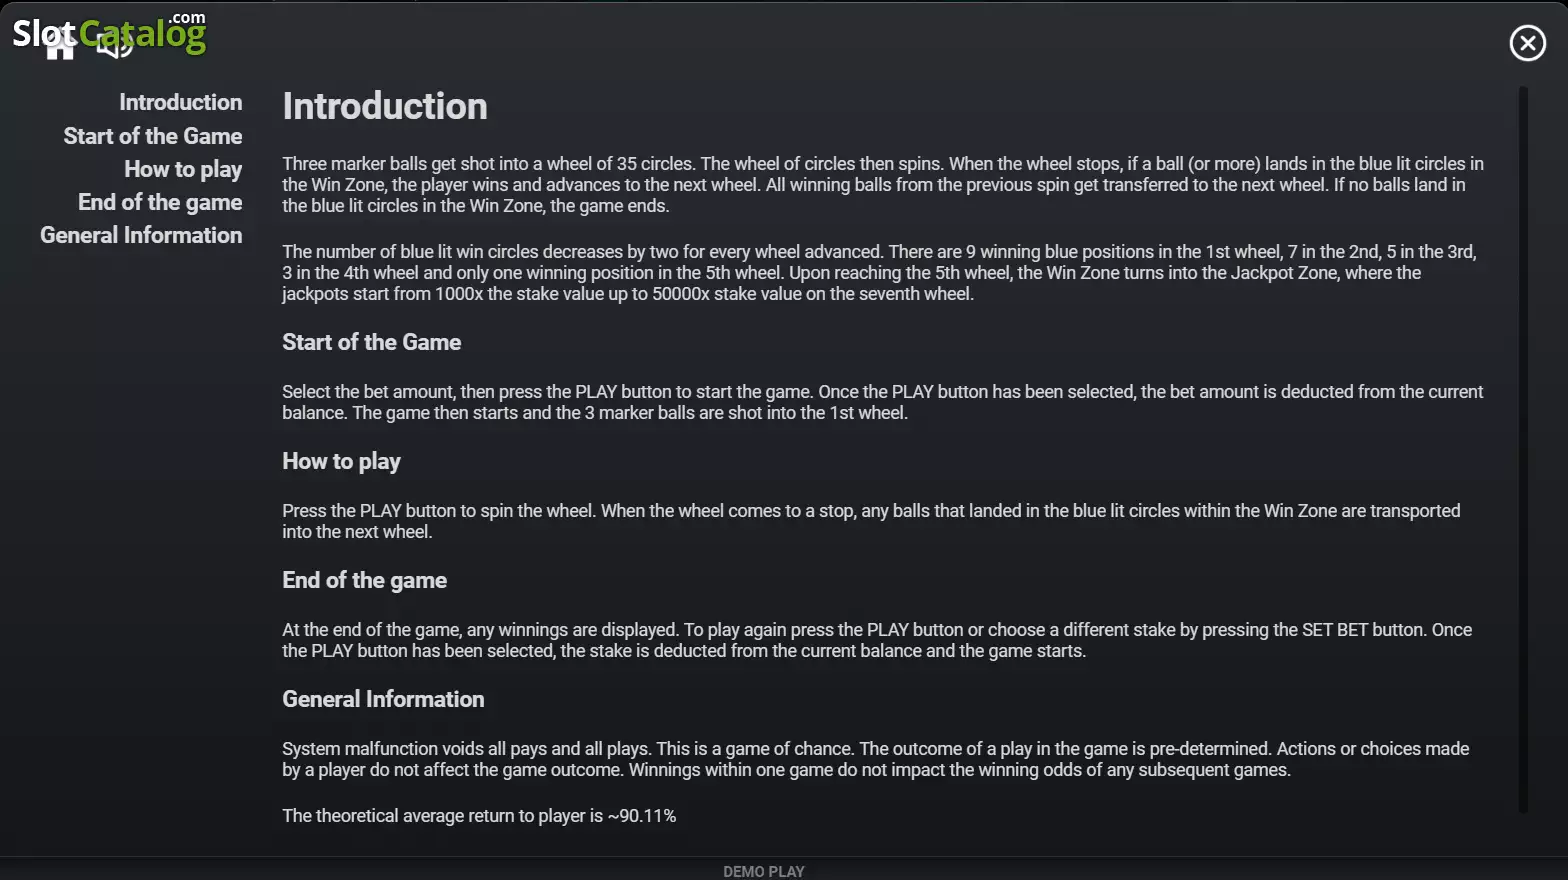This screenshot has width=1568, height=880.
Task: Click the How to play content heading
Action: point(341,461)
